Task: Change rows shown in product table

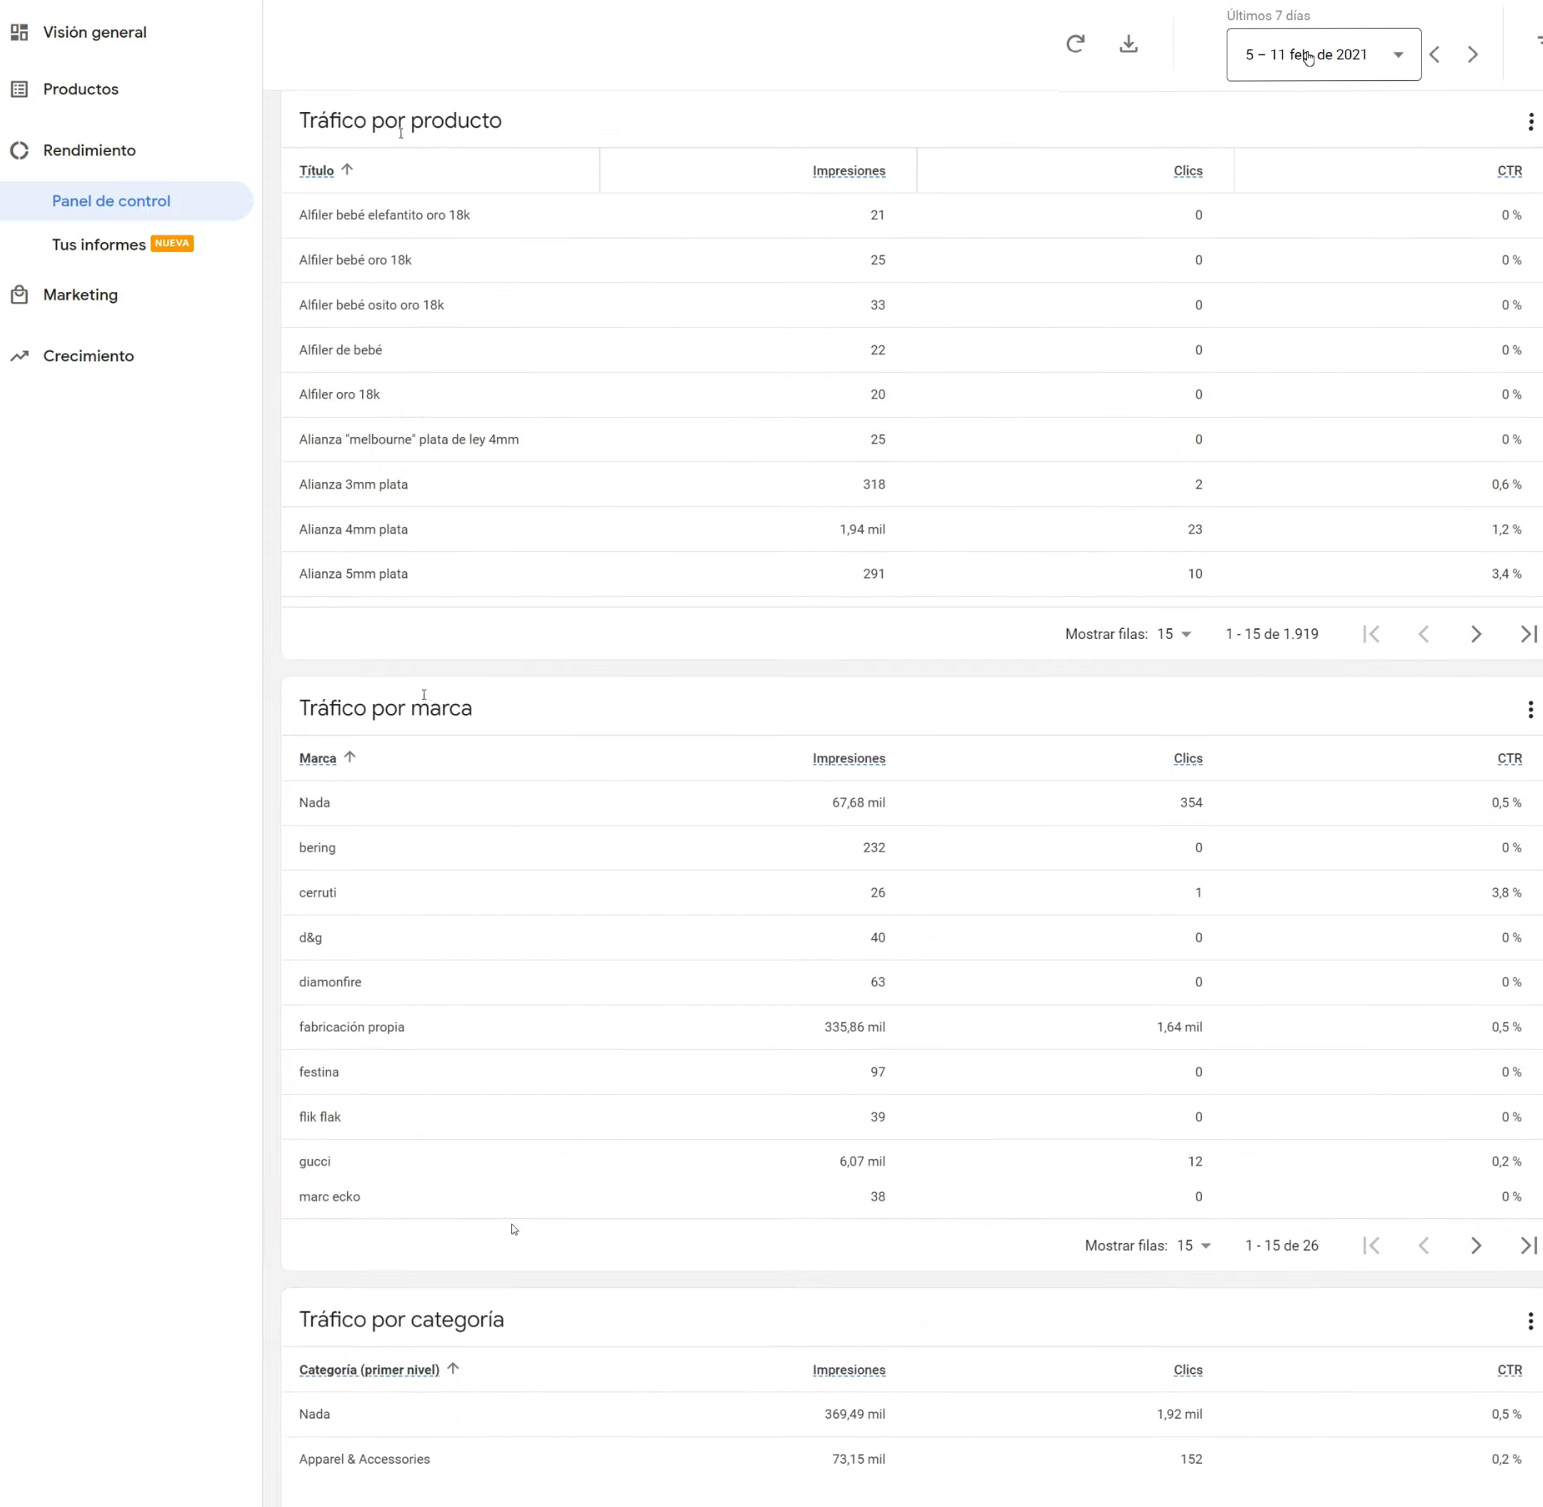Action: (1174, 634)
